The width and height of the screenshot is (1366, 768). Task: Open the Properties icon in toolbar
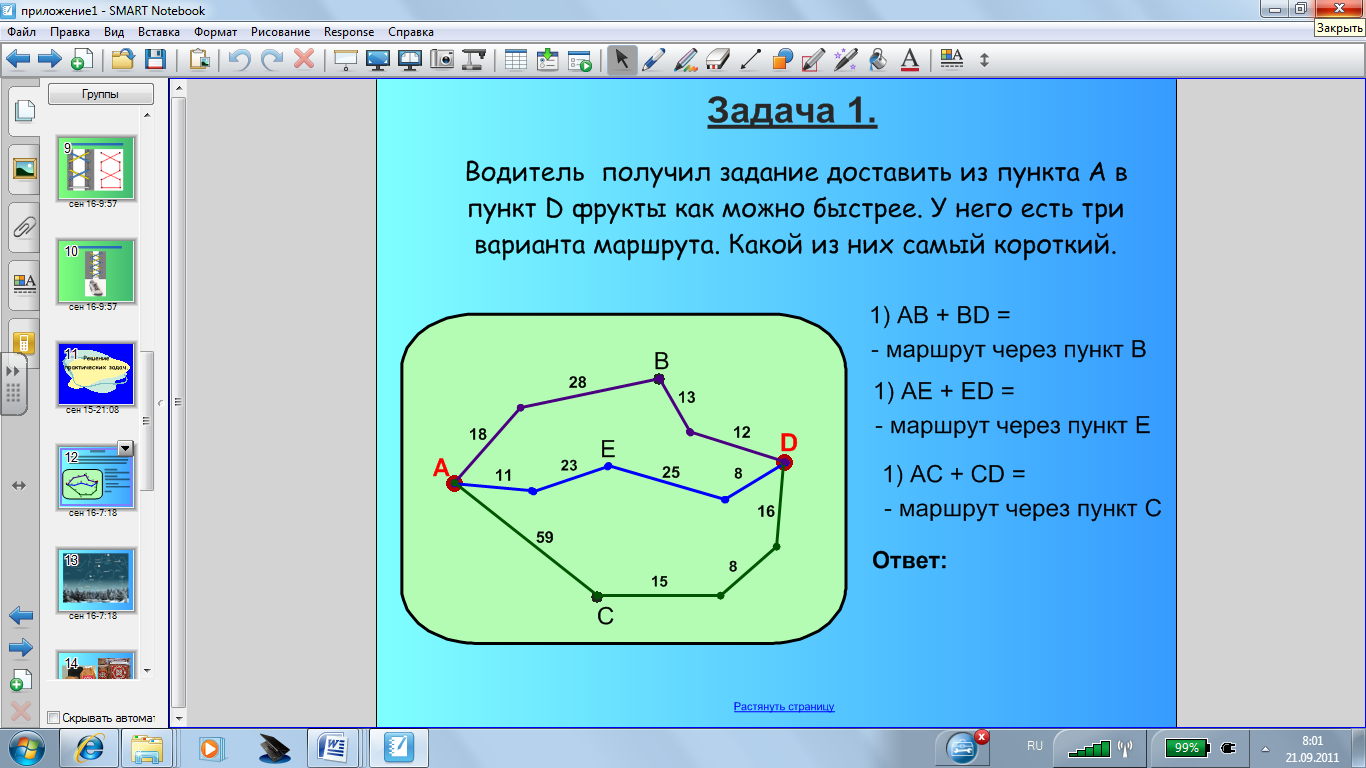coord(952,59)
